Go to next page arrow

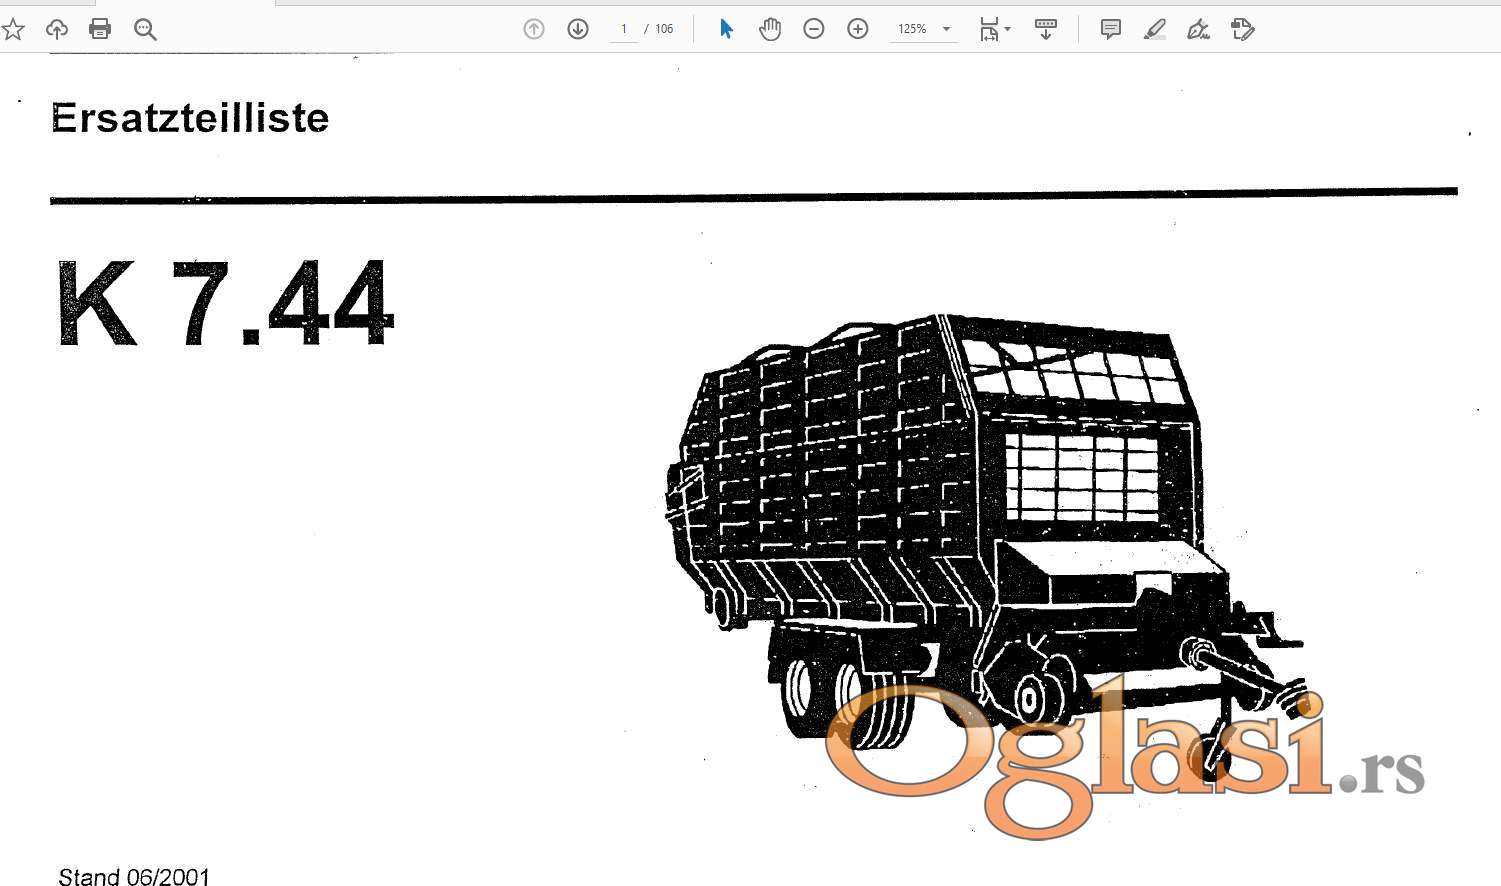(578, 29)
